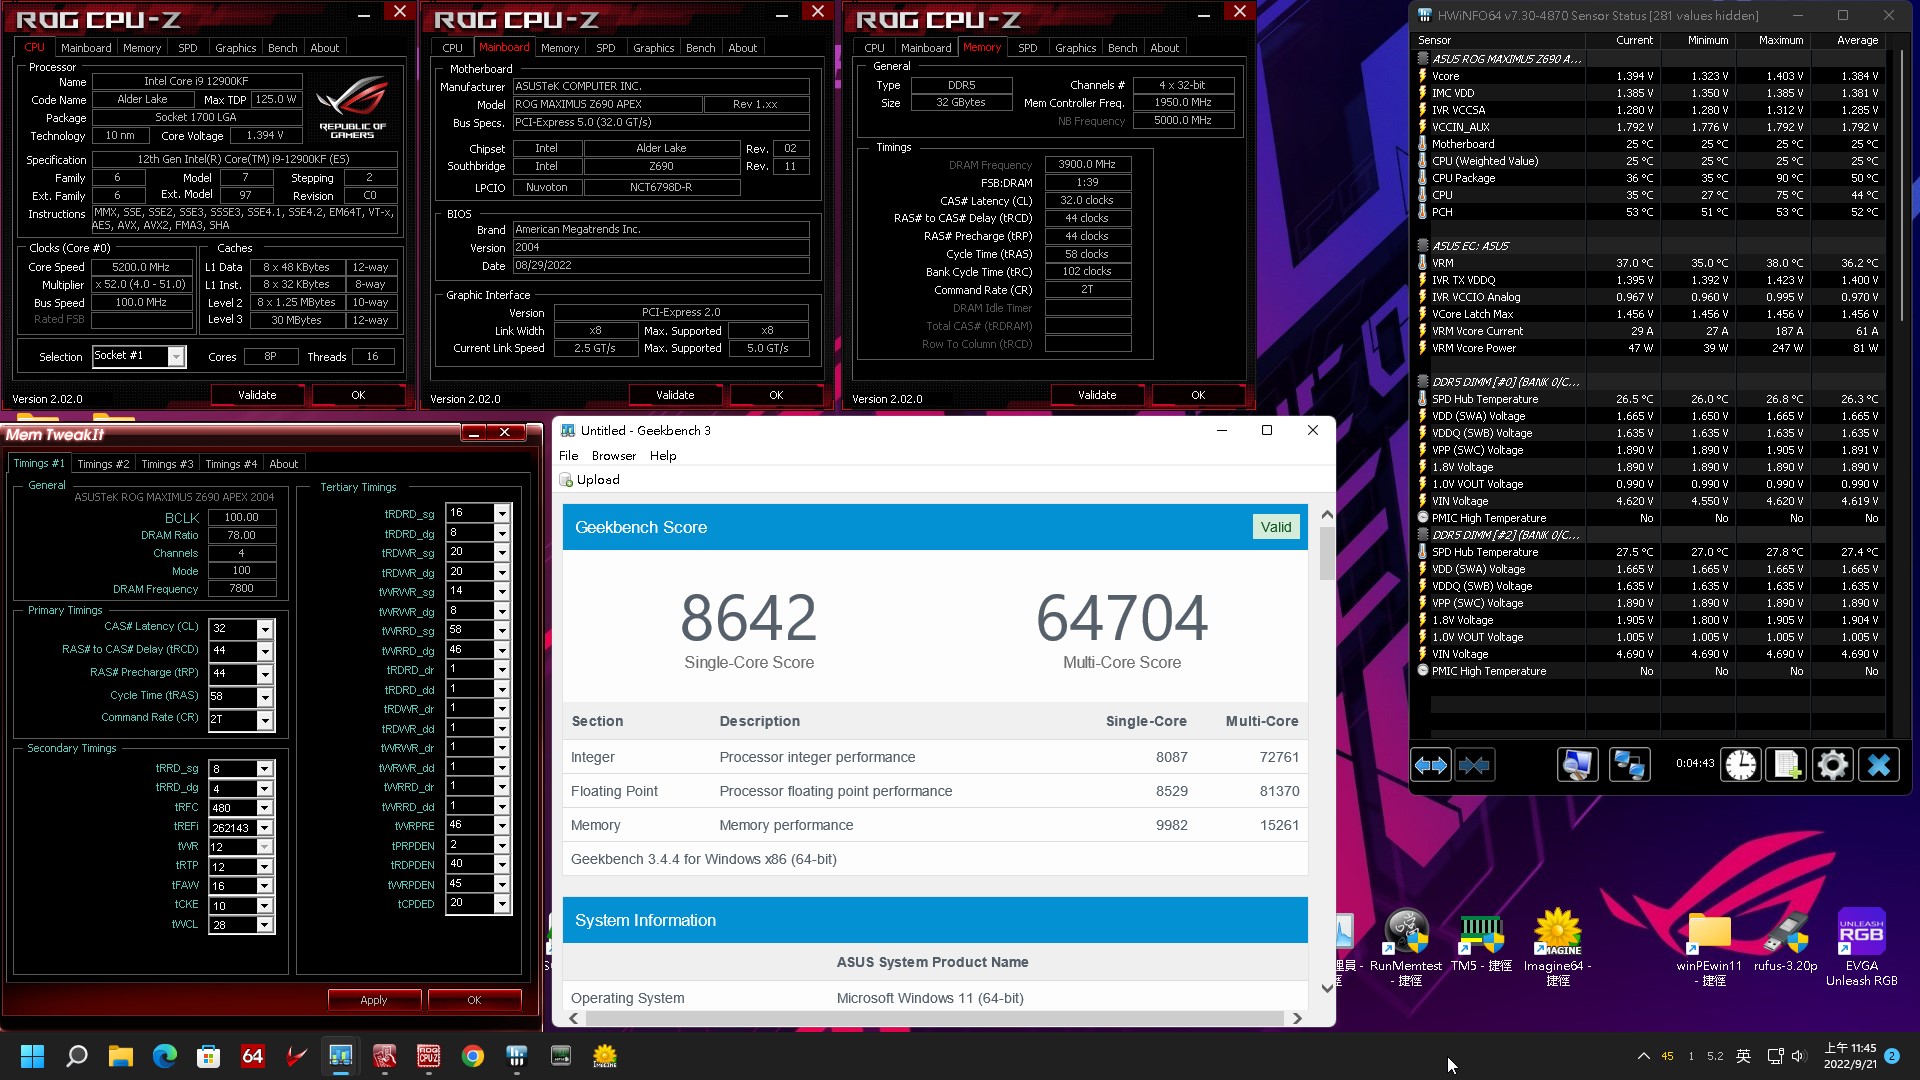Click the Mem TweakIt taskbar icon
The width and height of the screenshot is (1920, 1080).
(x=385, y=1056)
